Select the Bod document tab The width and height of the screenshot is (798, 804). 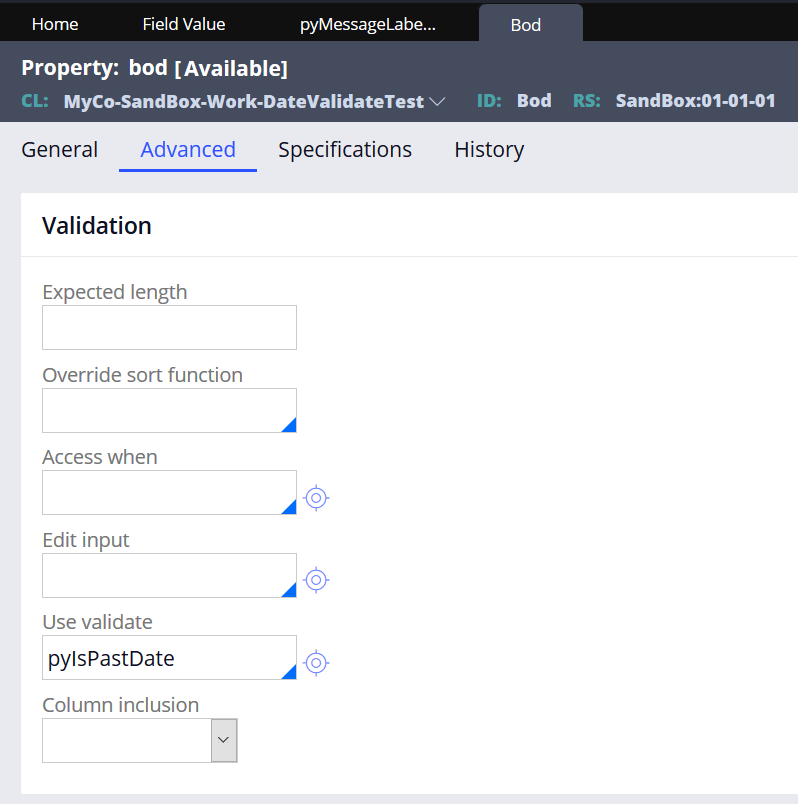point(526,24)
